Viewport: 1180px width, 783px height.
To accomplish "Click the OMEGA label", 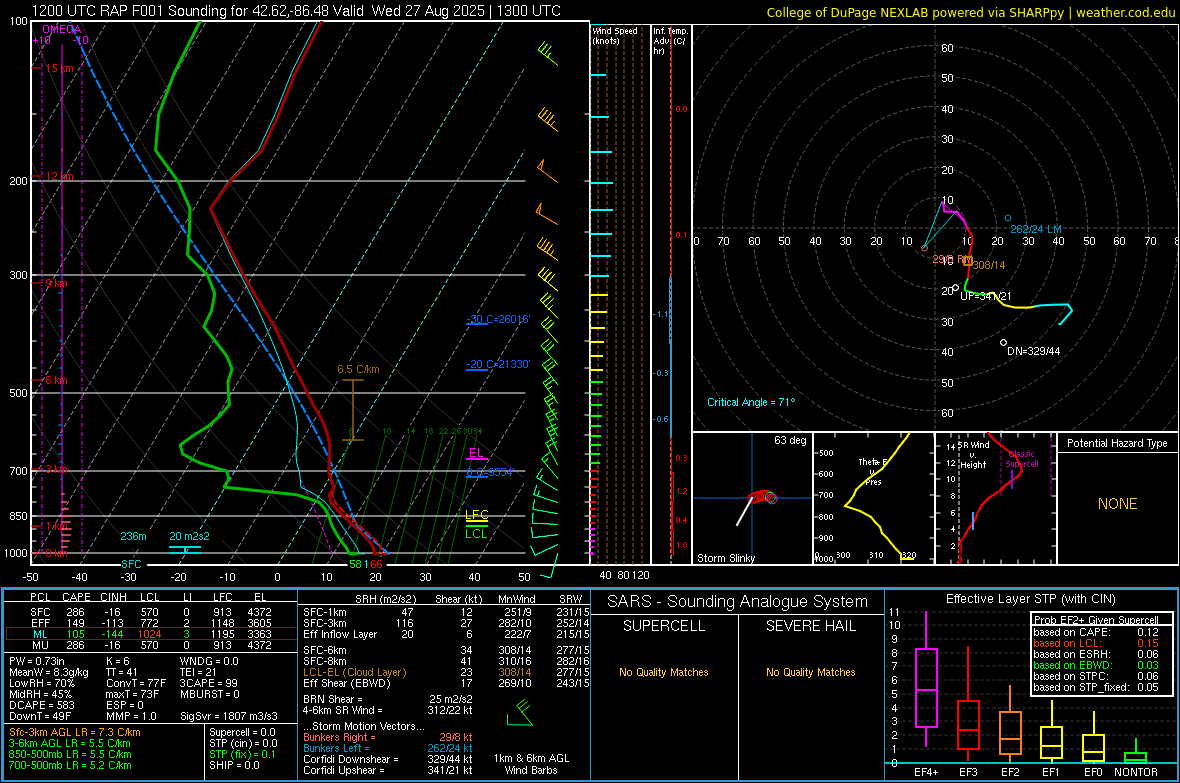I will coord(62,29).
